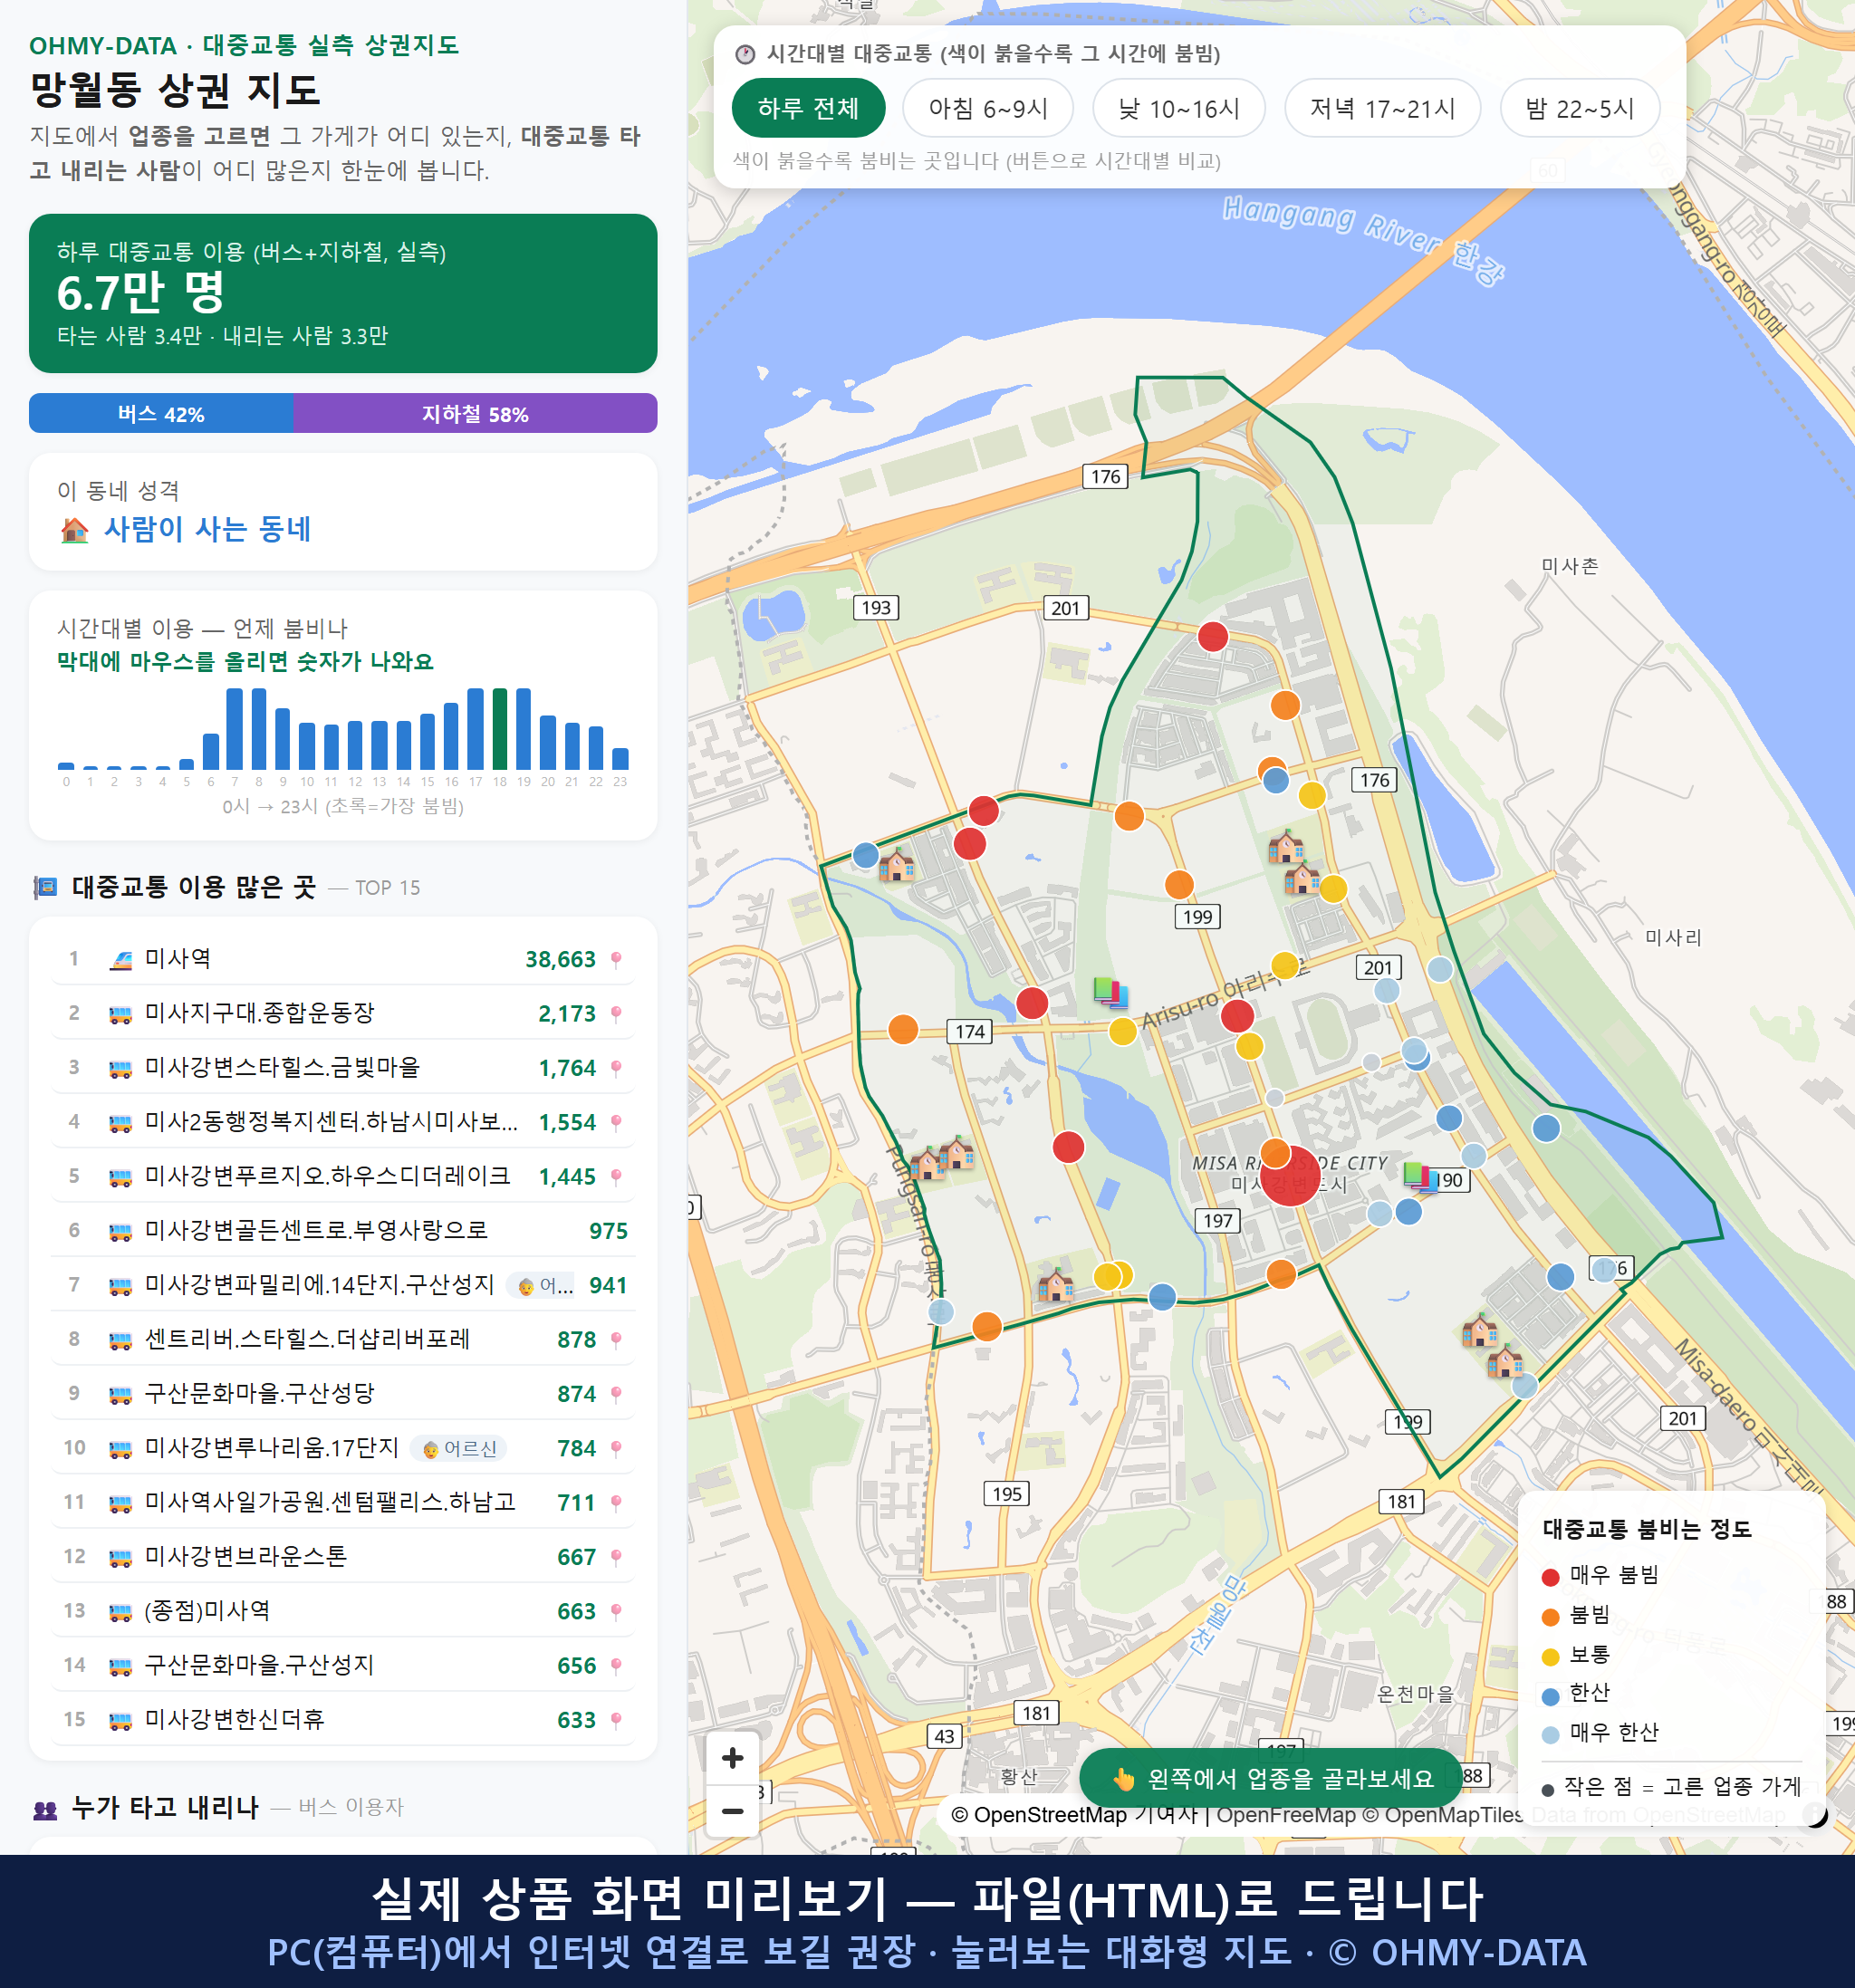Click the pin icon next to 미사역
The height and width of the screenshot is (1988, 1855).
[x=616, y=959]
